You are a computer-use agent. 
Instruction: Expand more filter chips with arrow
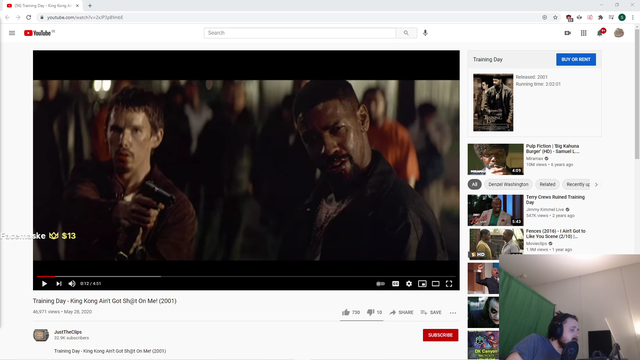point(596,184)
